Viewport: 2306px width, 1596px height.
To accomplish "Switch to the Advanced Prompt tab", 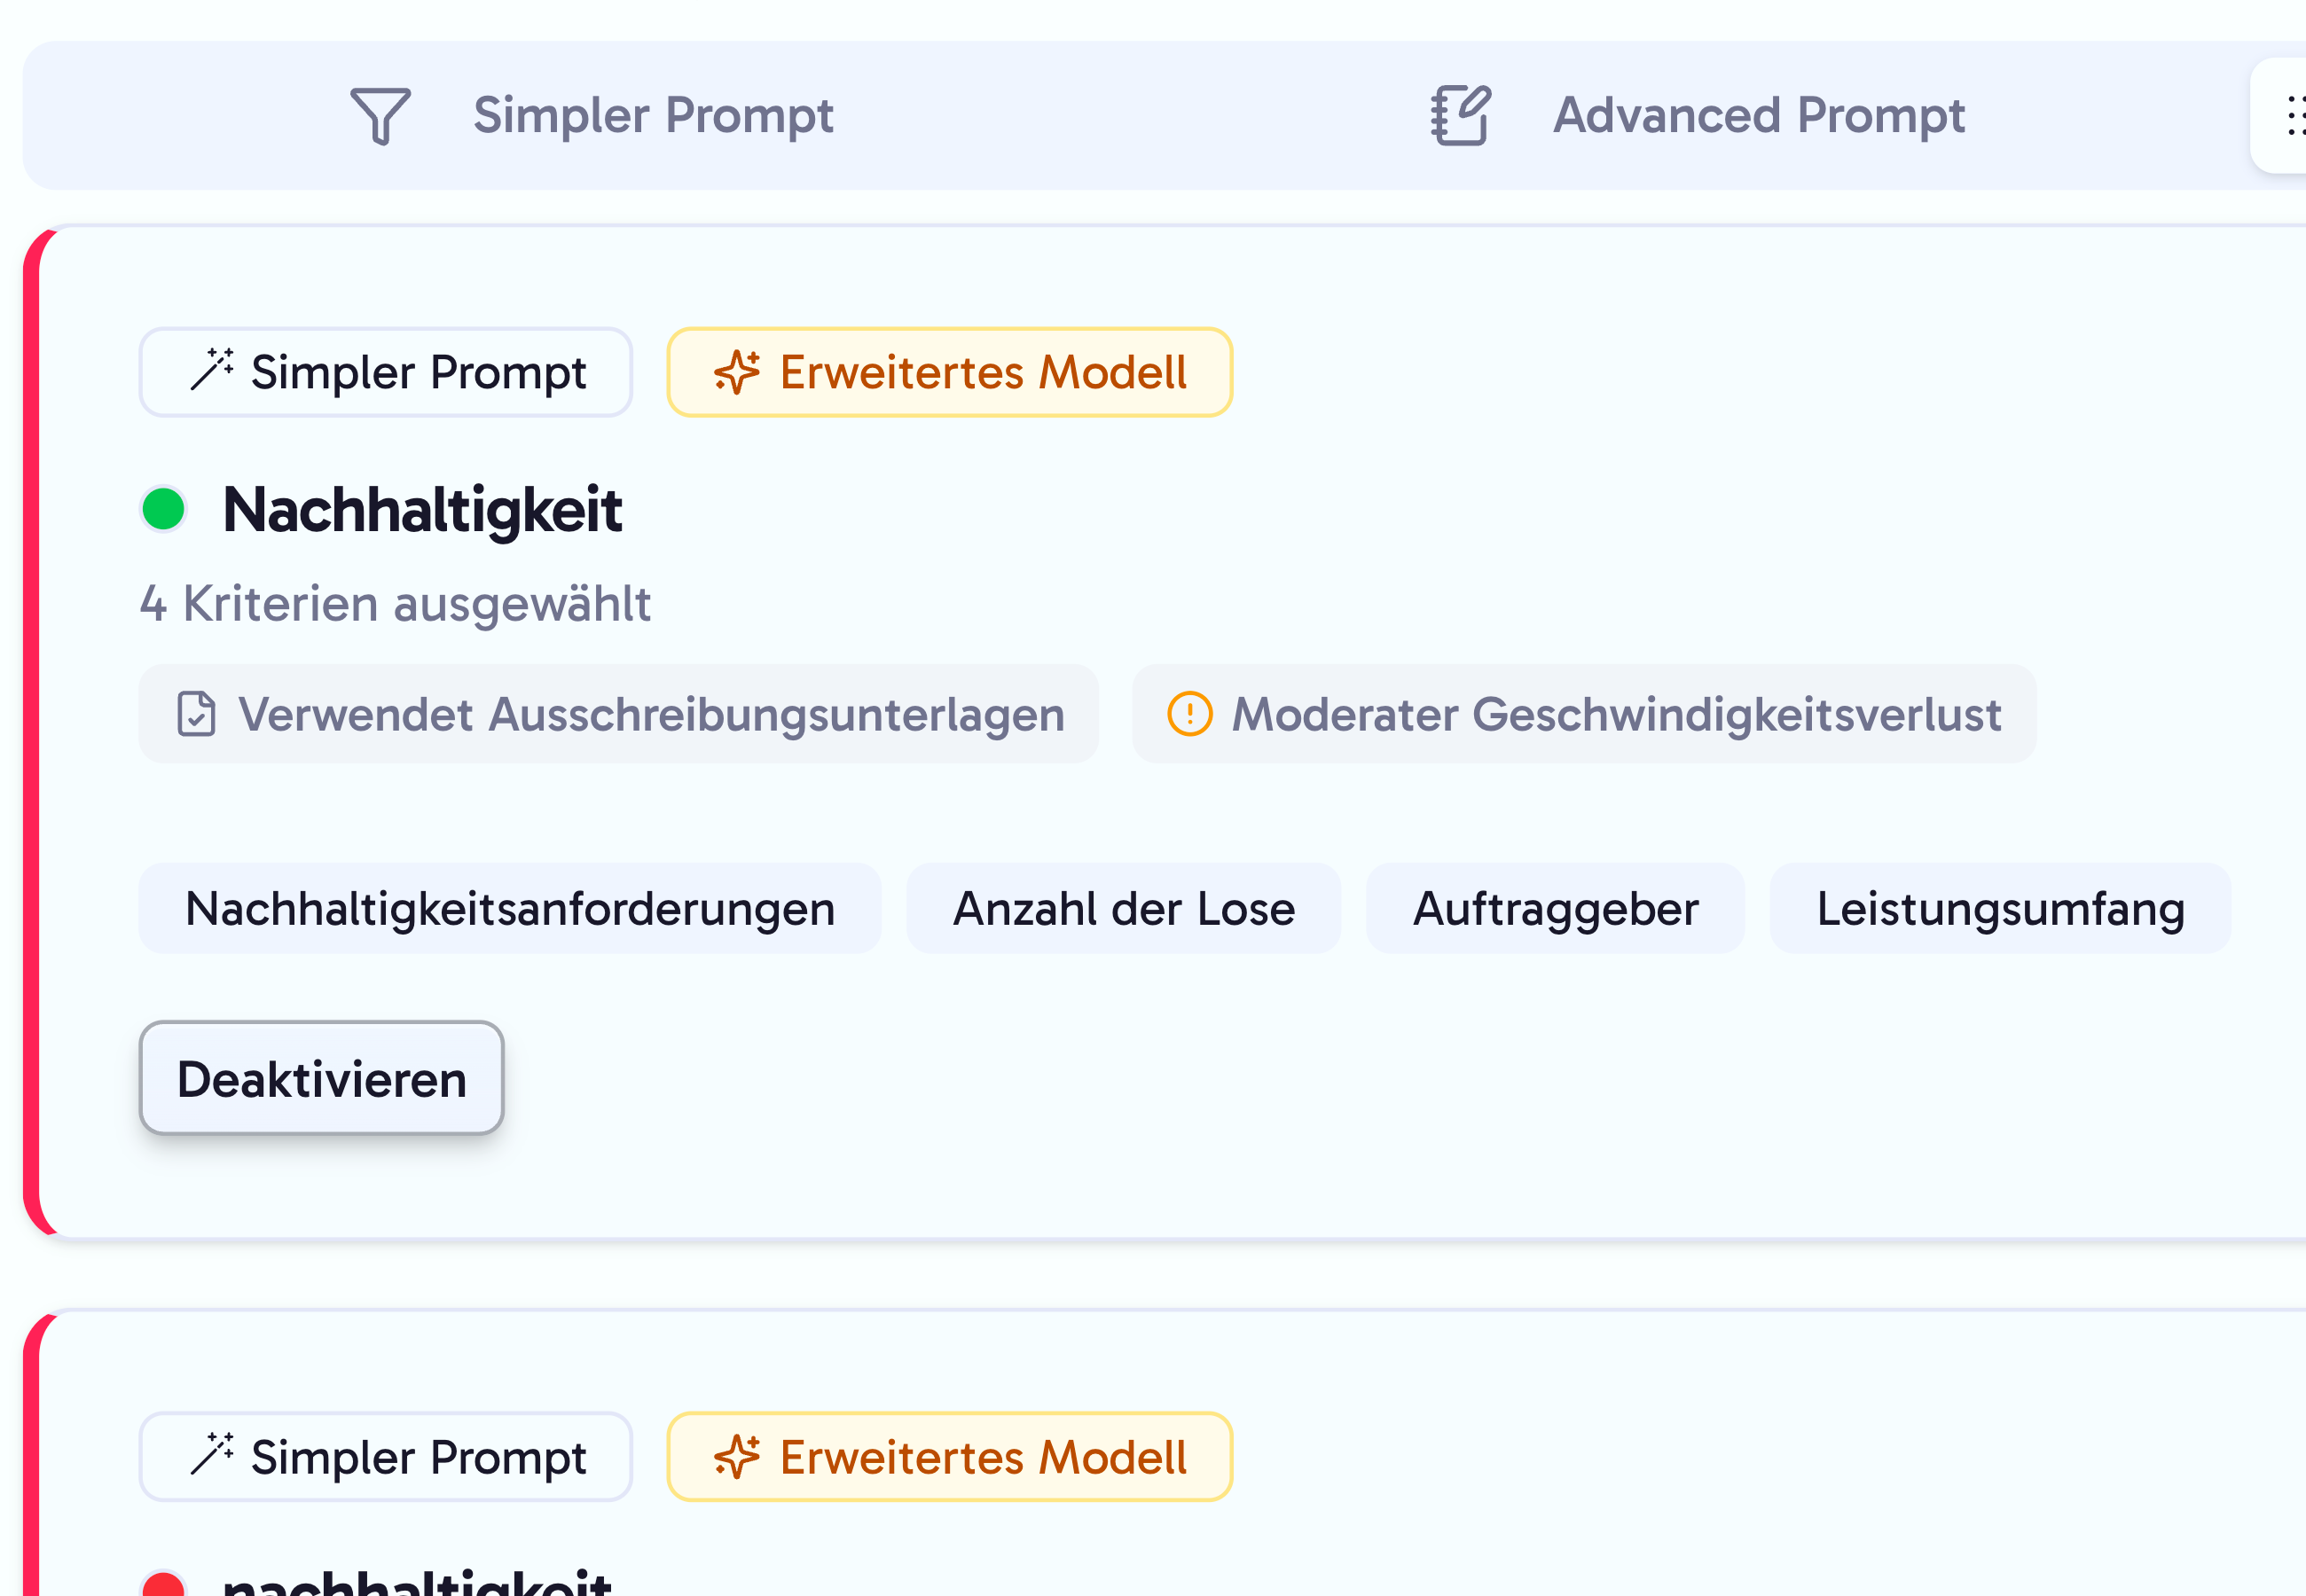I will pos(1698,116).
